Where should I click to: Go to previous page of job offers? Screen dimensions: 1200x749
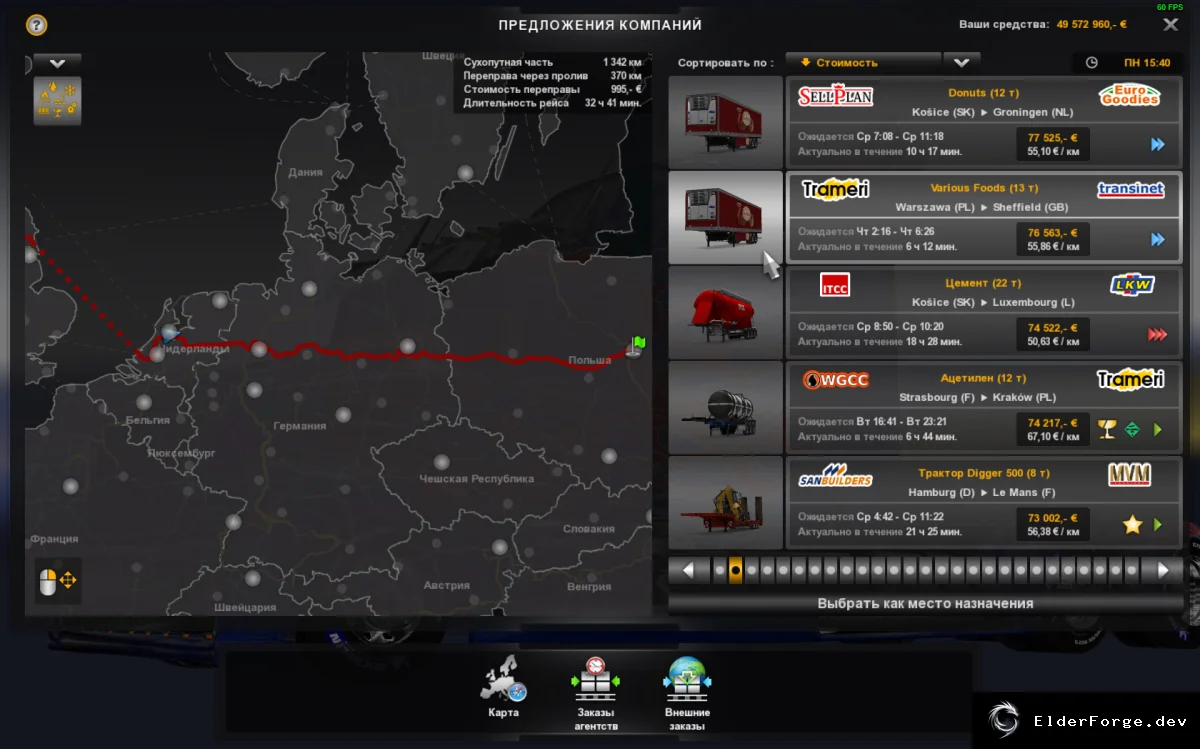coord(688,571)
